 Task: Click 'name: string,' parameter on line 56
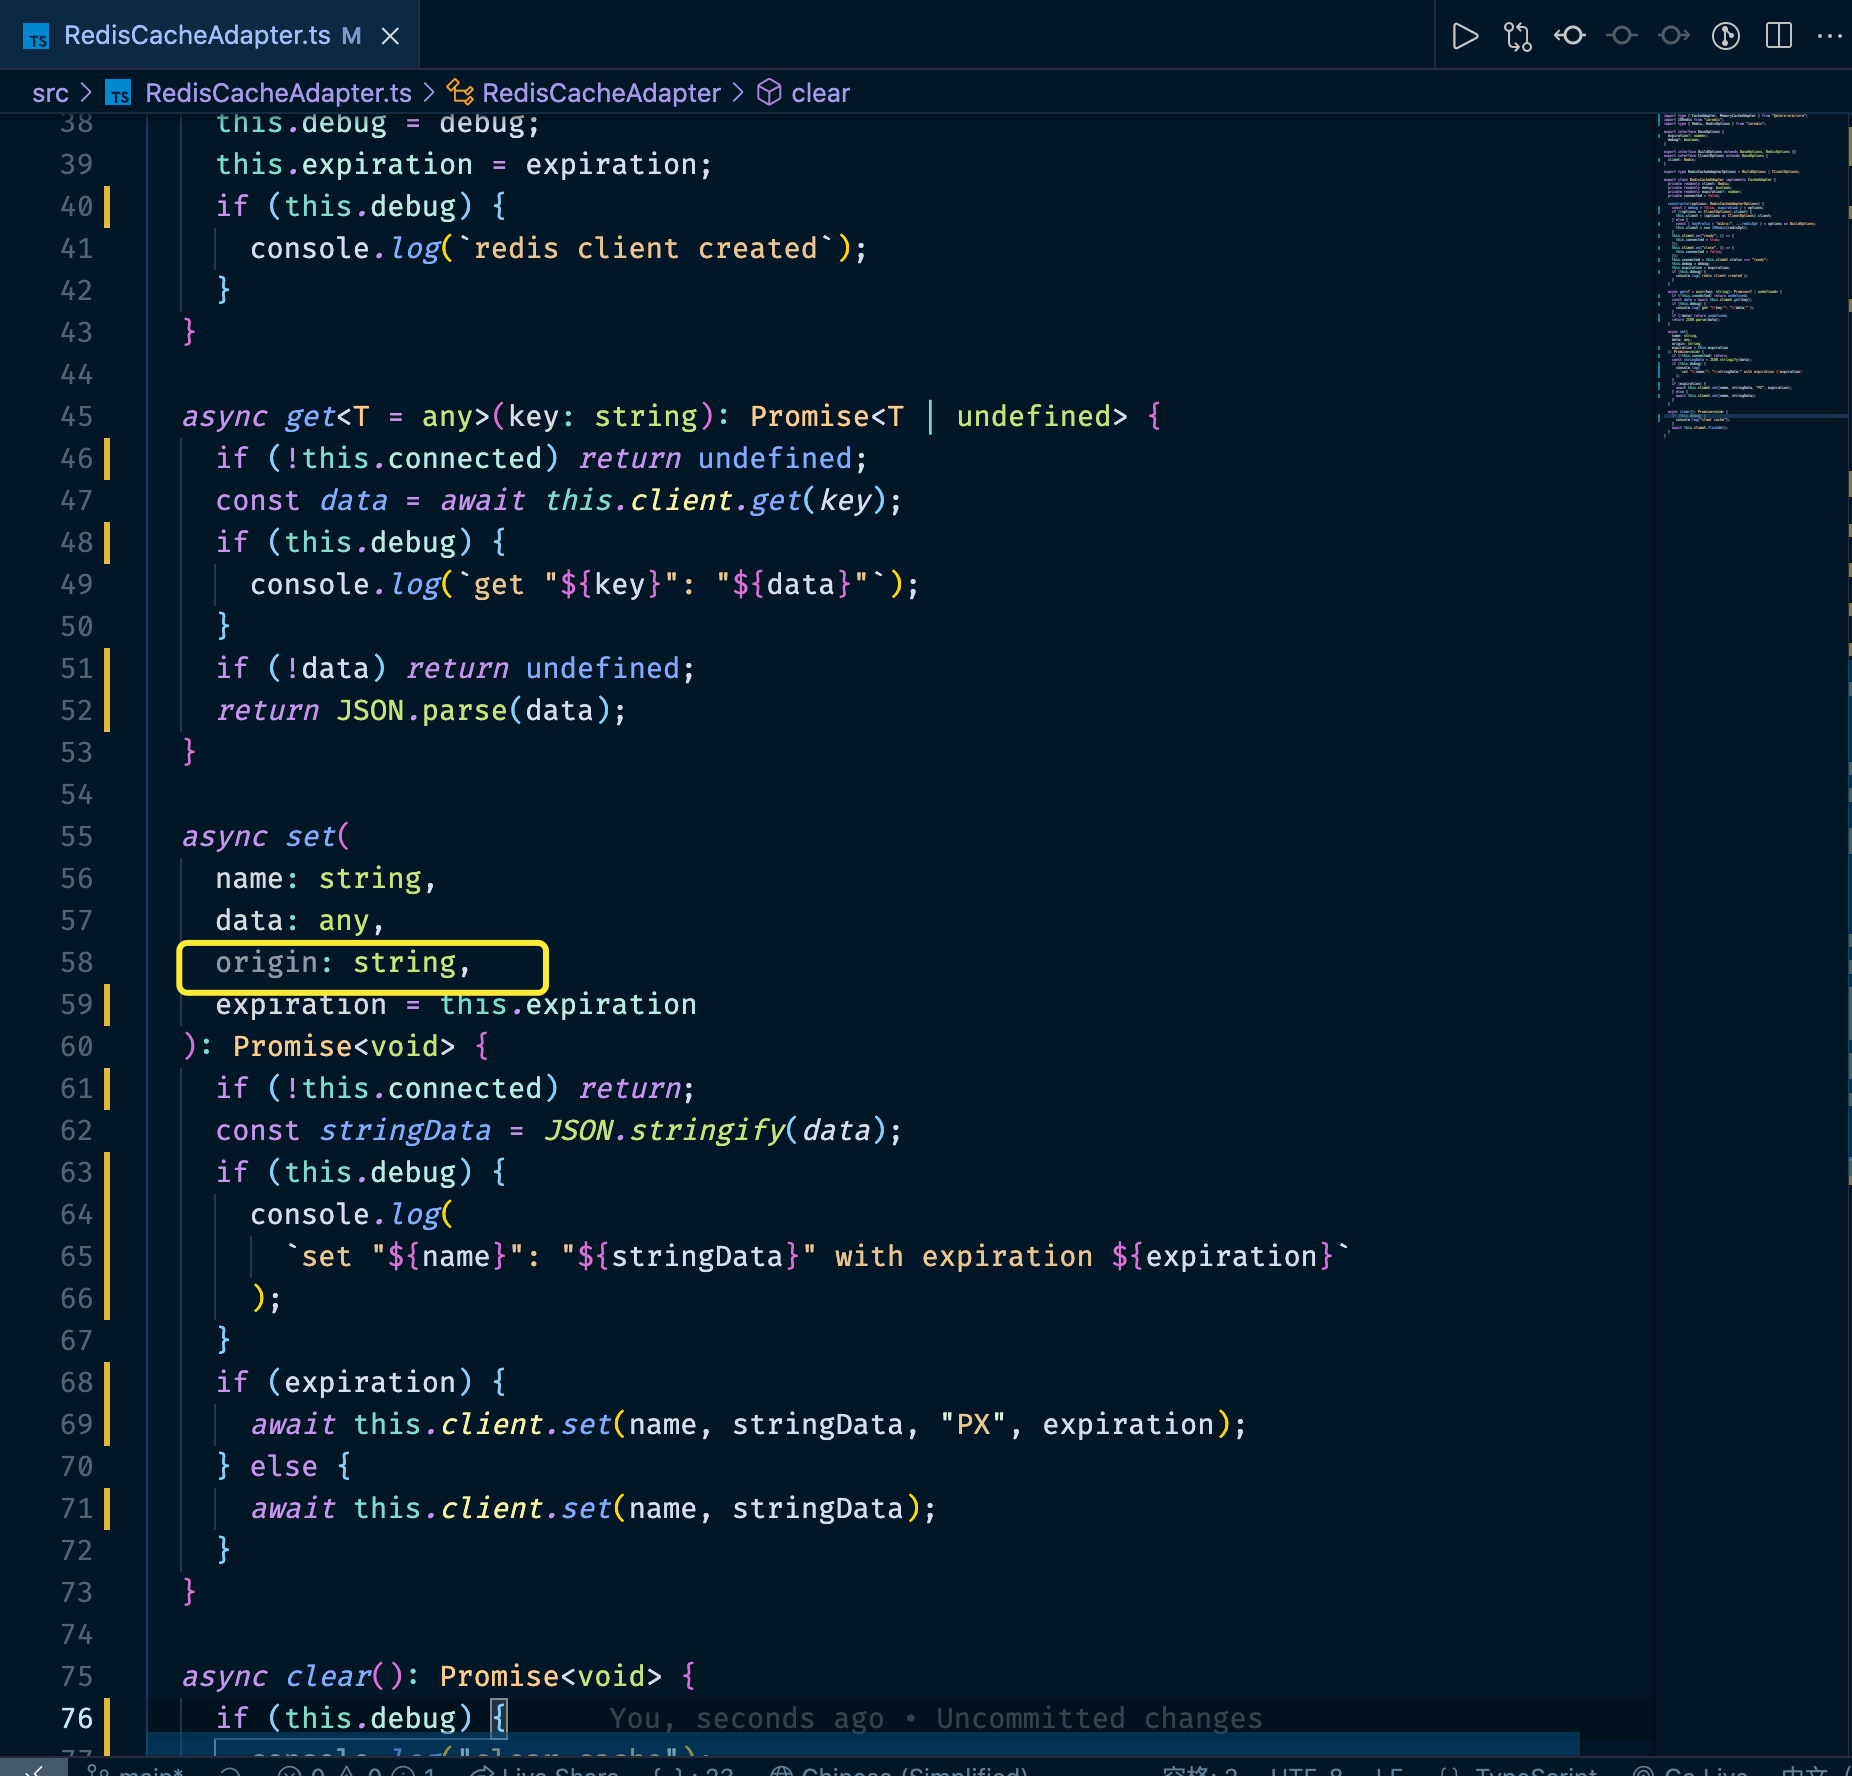point(326,878)
